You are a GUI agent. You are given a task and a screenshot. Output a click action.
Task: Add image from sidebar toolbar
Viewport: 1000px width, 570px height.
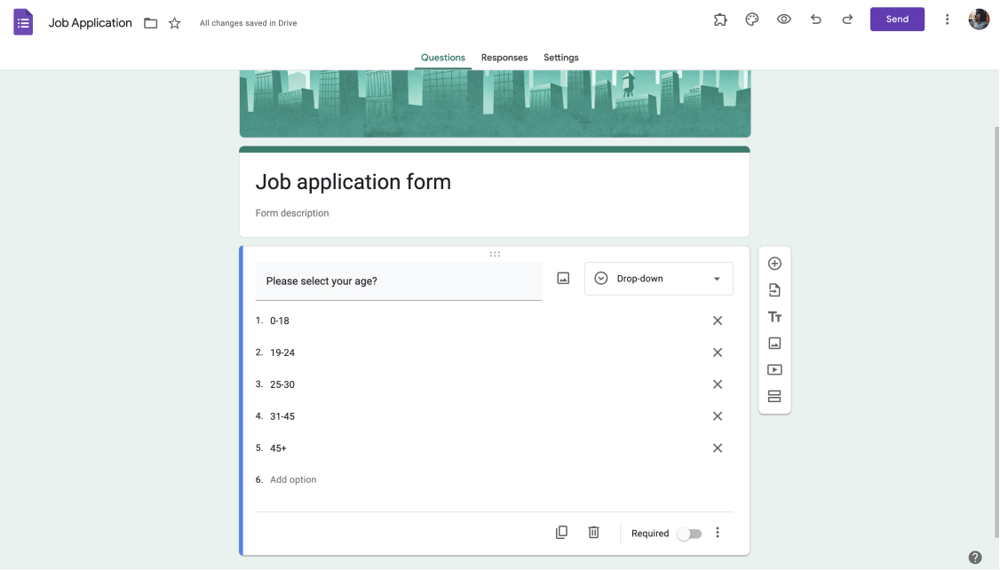[x=774, y=343]
